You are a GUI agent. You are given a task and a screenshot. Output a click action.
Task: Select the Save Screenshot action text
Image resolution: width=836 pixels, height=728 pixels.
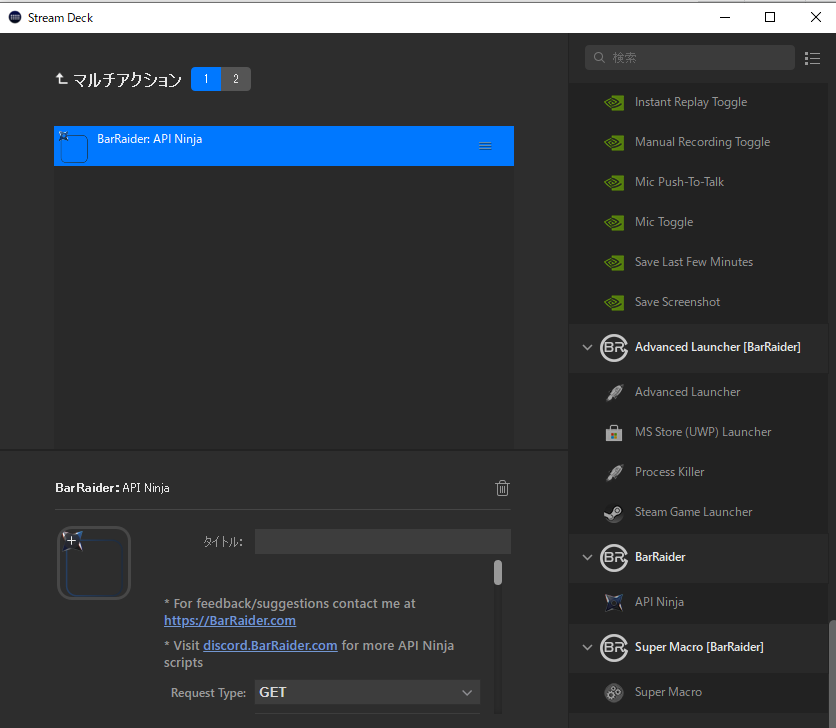coord(677,302)
